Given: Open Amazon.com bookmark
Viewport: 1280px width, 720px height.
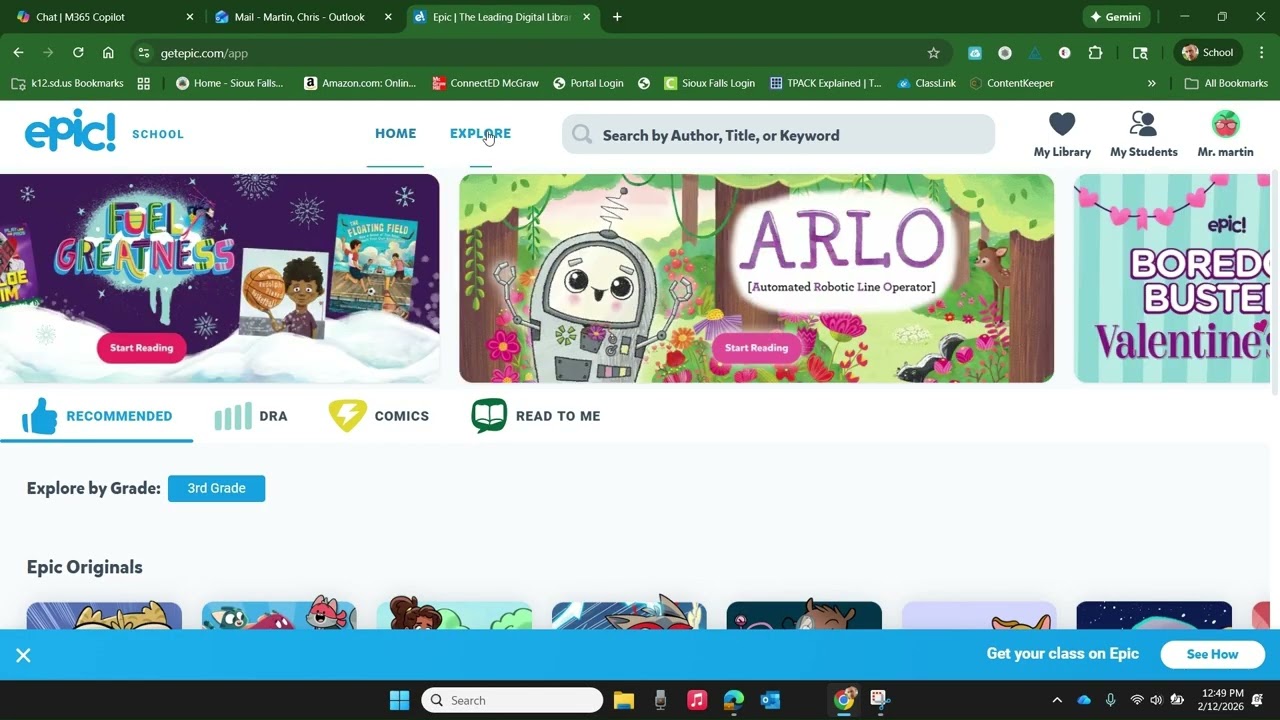Looking at the screenshot, I should (360, 83).
